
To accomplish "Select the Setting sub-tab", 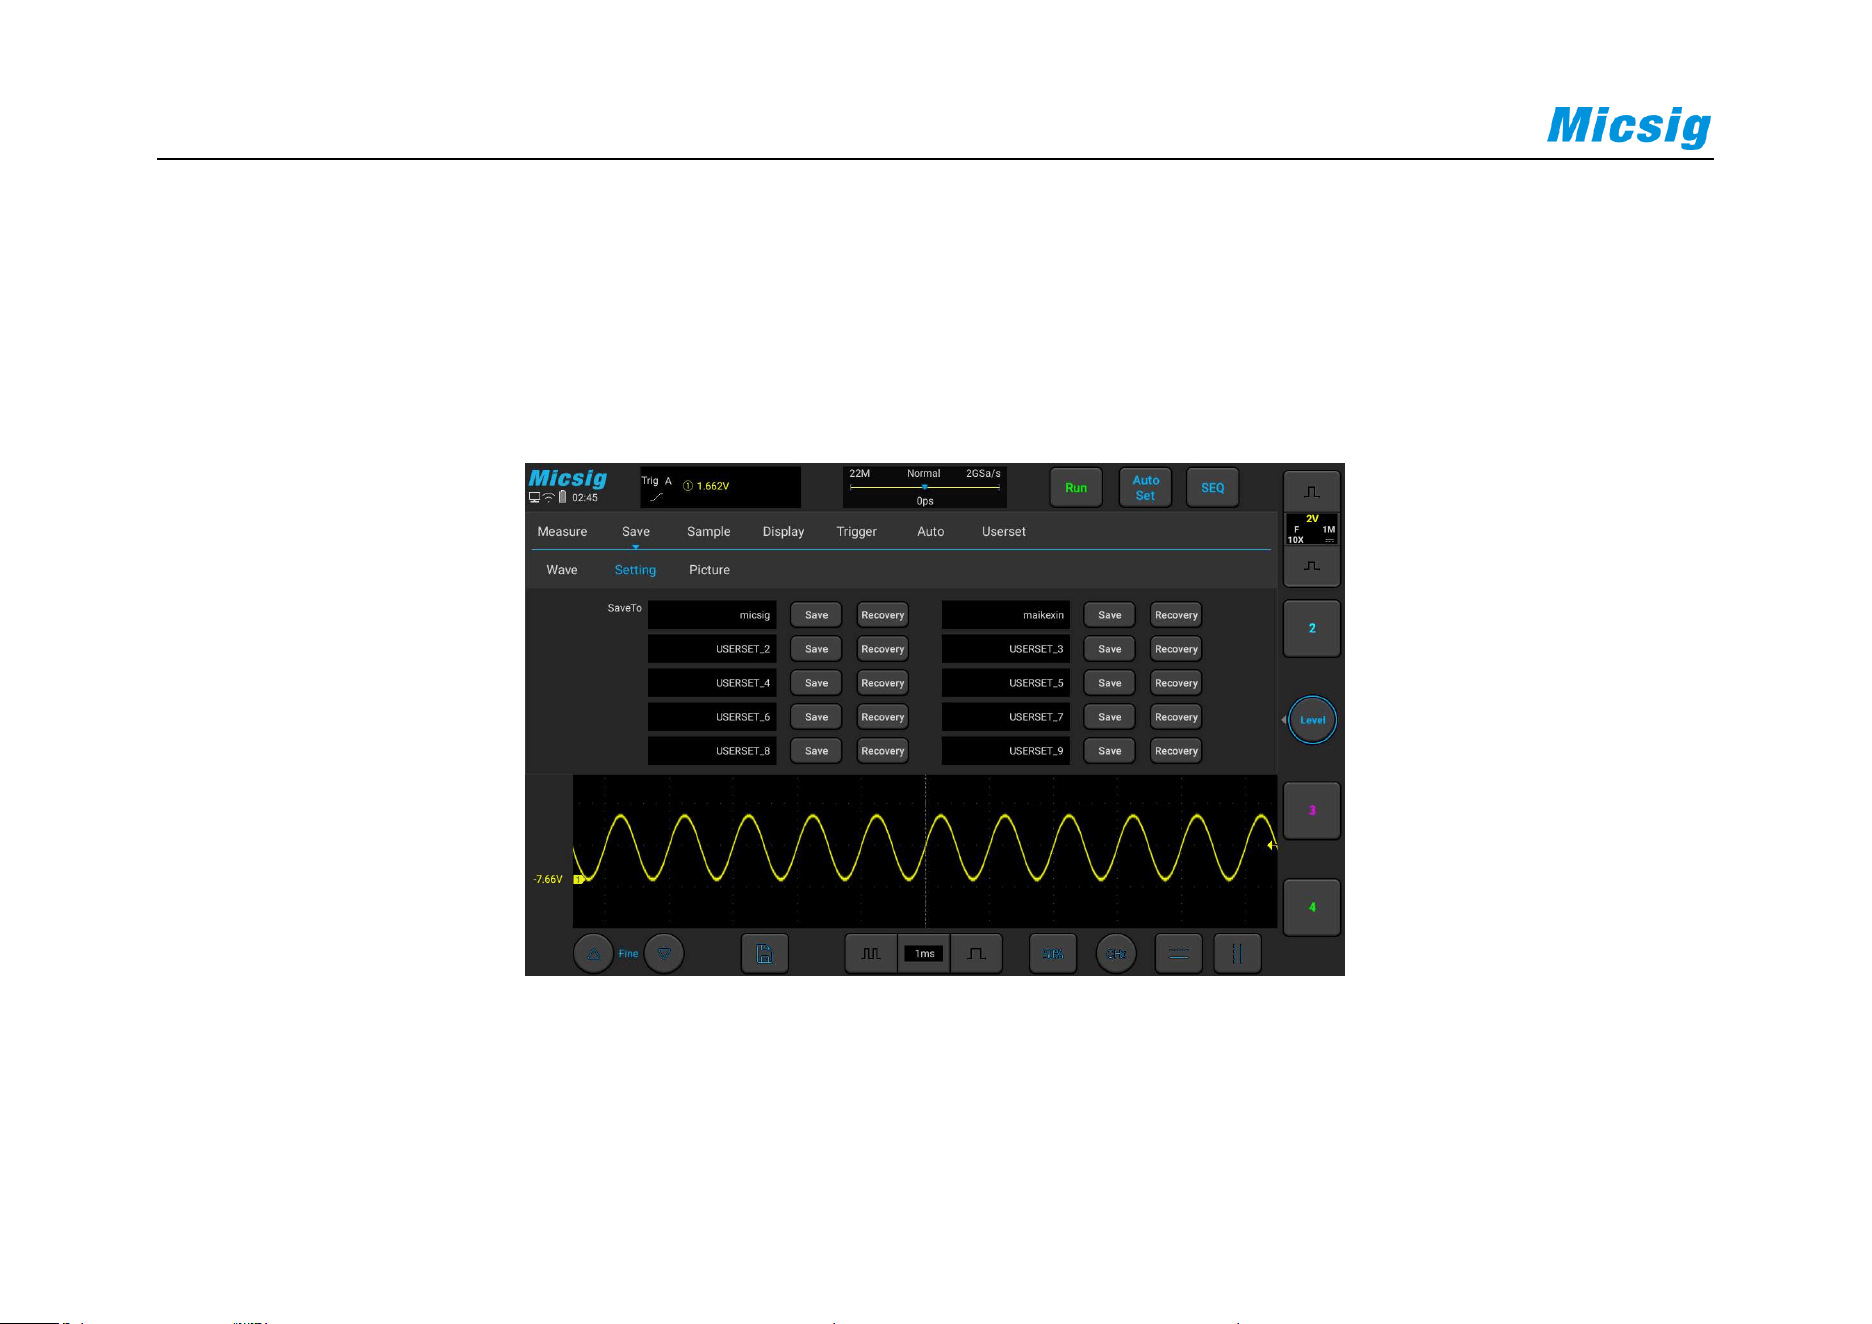I will [x=635, y=570].
